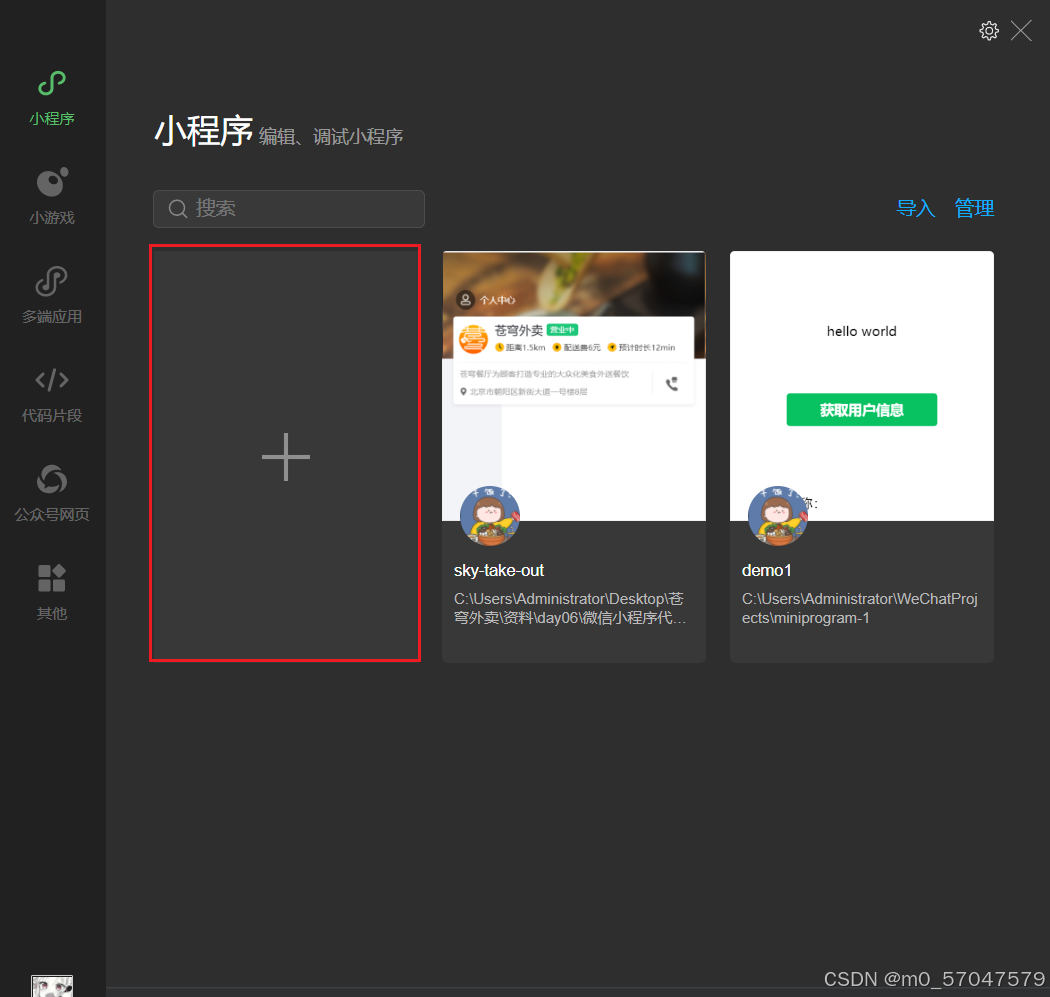
Task: Create new project with plus card
Action: point(285,453)
